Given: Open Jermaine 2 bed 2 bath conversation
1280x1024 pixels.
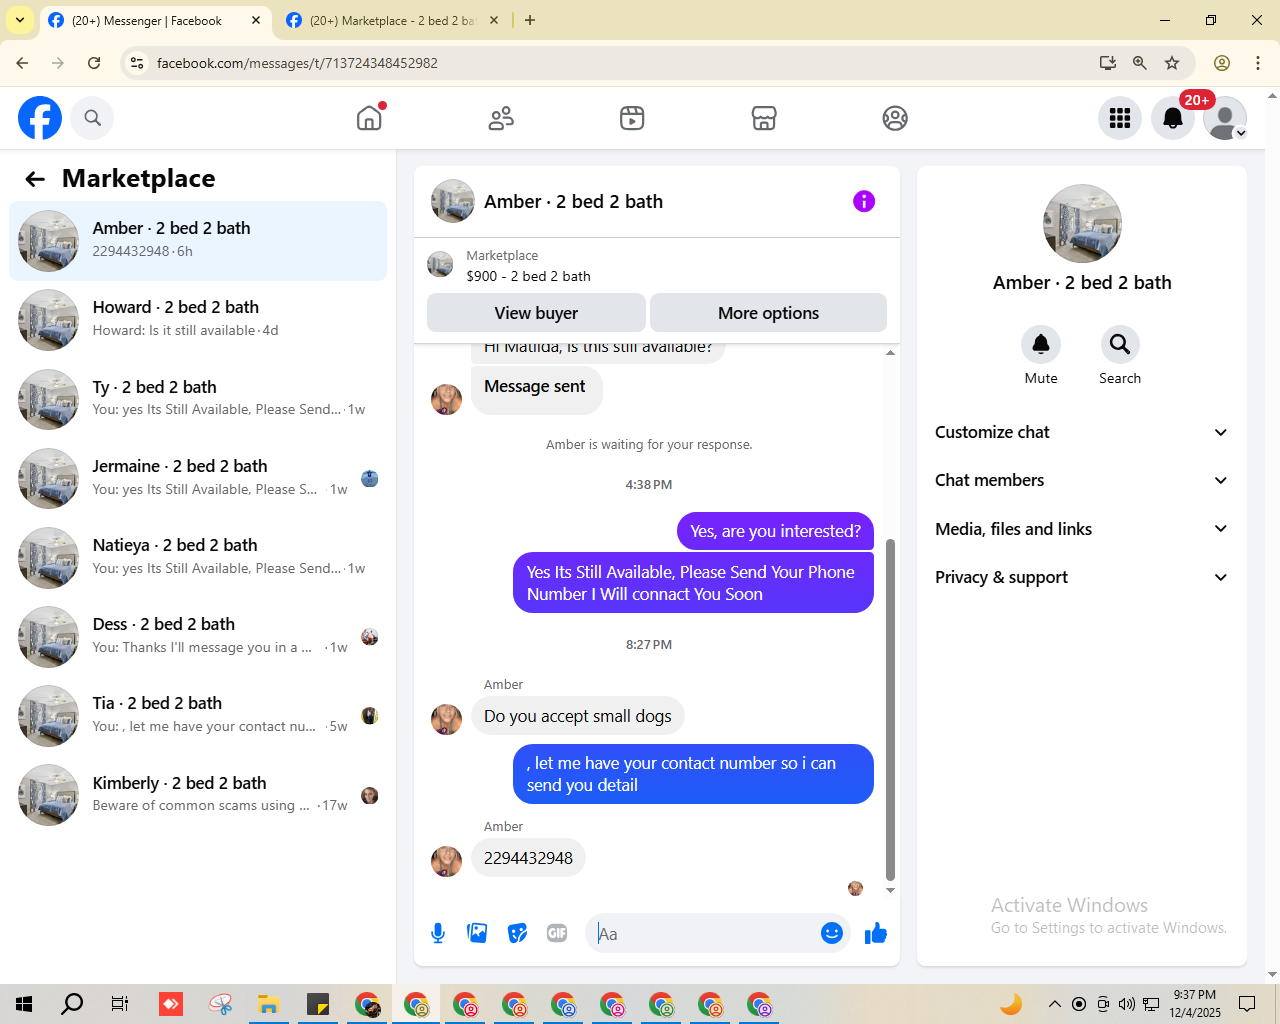Looking at the screenshot, I should pos(198,478).
